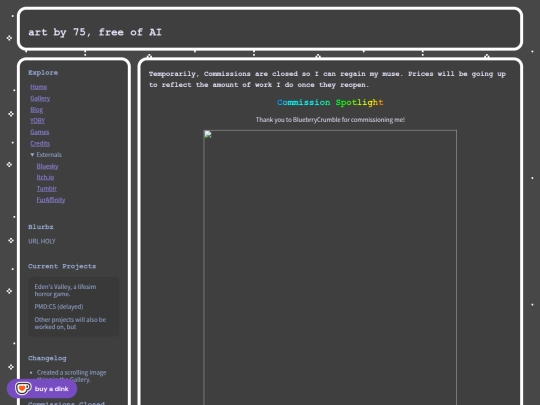Click the buy a dink label
The height and width of the screenshot is (405, 540).
[52, 389]
